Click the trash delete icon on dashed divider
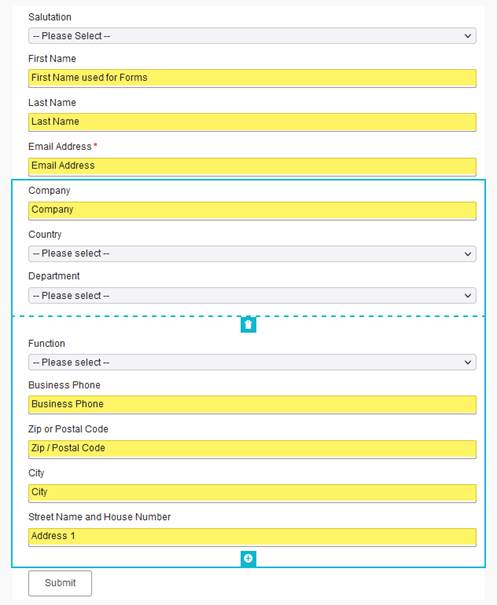Viewport: 497px width, 605px height. coord(248,324)
